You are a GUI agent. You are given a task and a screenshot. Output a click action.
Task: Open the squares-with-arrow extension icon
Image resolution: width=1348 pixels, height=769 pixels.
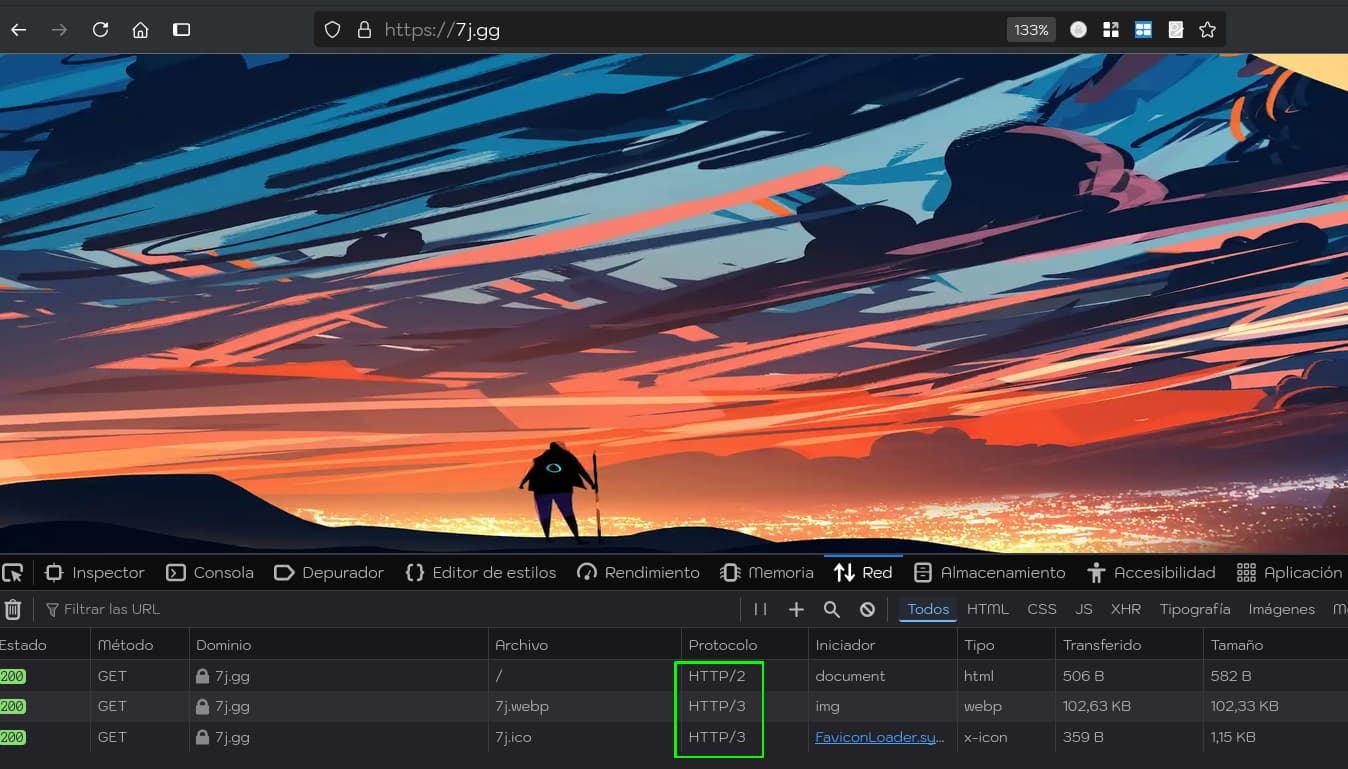[1110, 30]
